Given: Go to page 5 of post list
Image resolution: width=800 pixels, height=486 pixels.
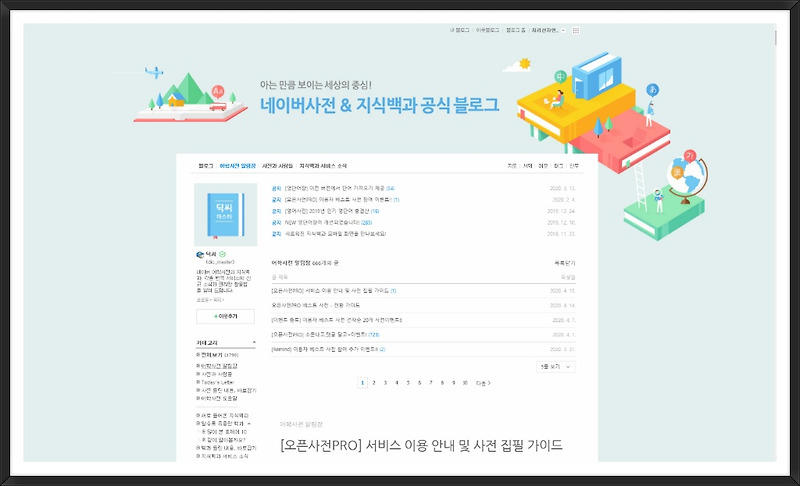Looking at the screenshot, I should tap(408, 383).
